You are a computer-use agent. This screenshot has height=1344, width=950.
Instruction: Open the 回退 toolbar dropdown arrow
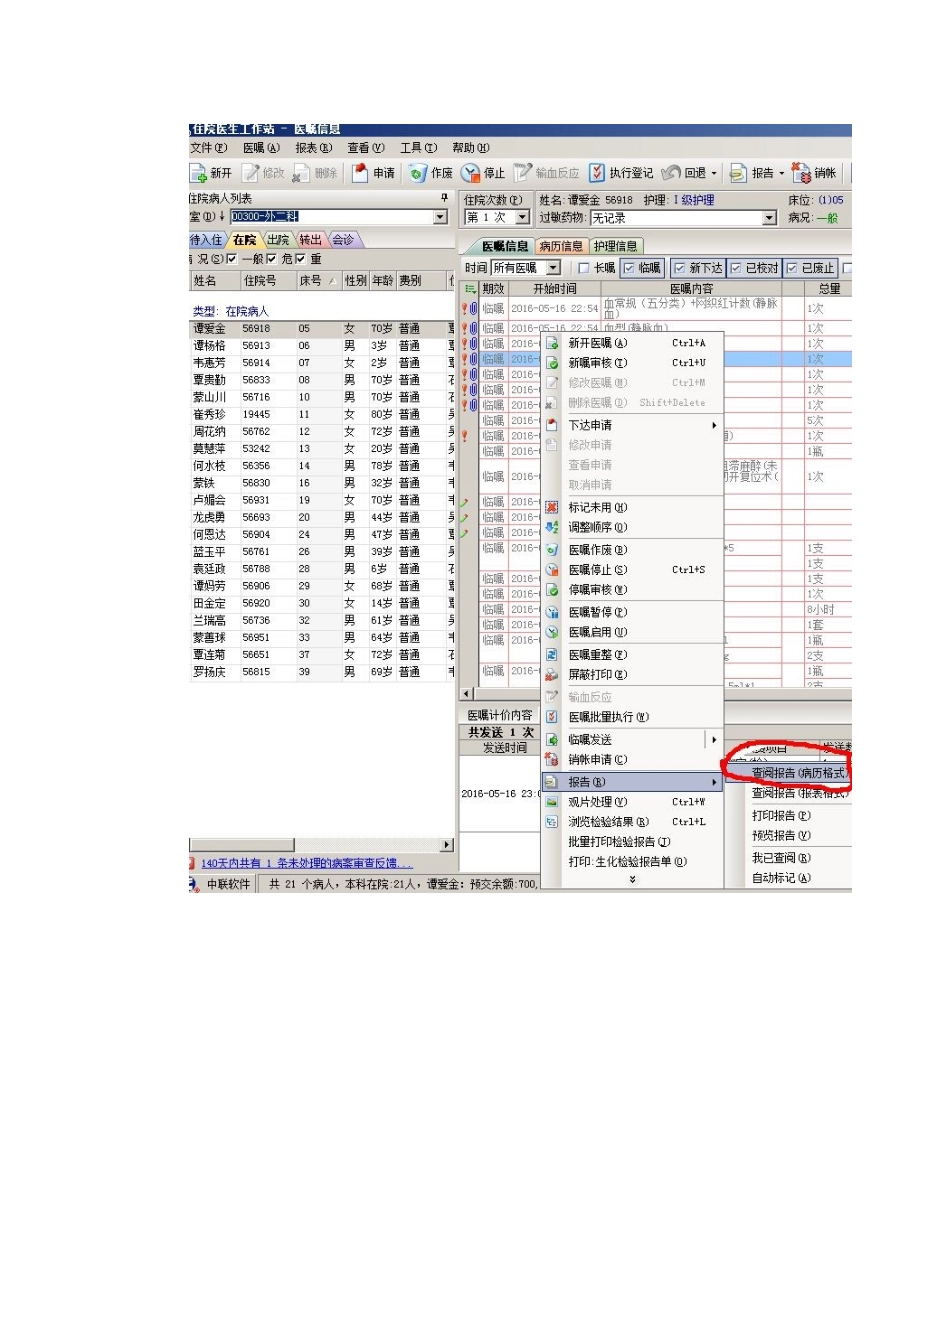tap(714, 174)
